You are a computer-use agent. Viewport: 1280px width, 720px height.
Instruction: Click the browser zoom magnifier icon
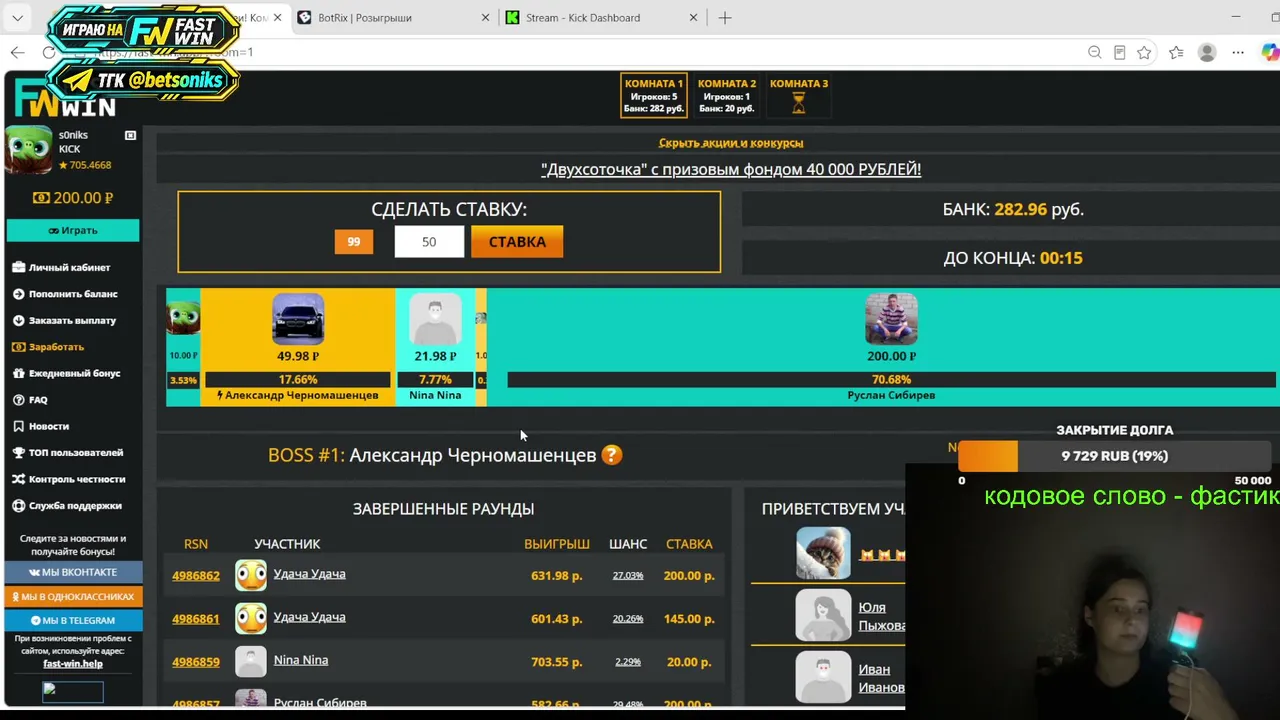tap(1095, 52)
